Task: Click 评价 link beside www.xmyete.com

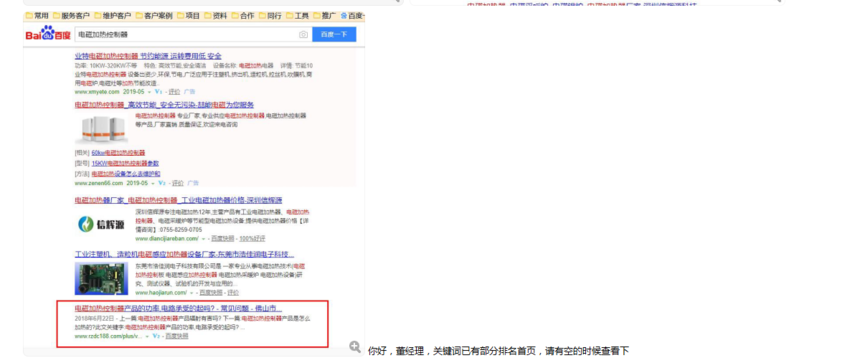Action: tap(174, 92)
